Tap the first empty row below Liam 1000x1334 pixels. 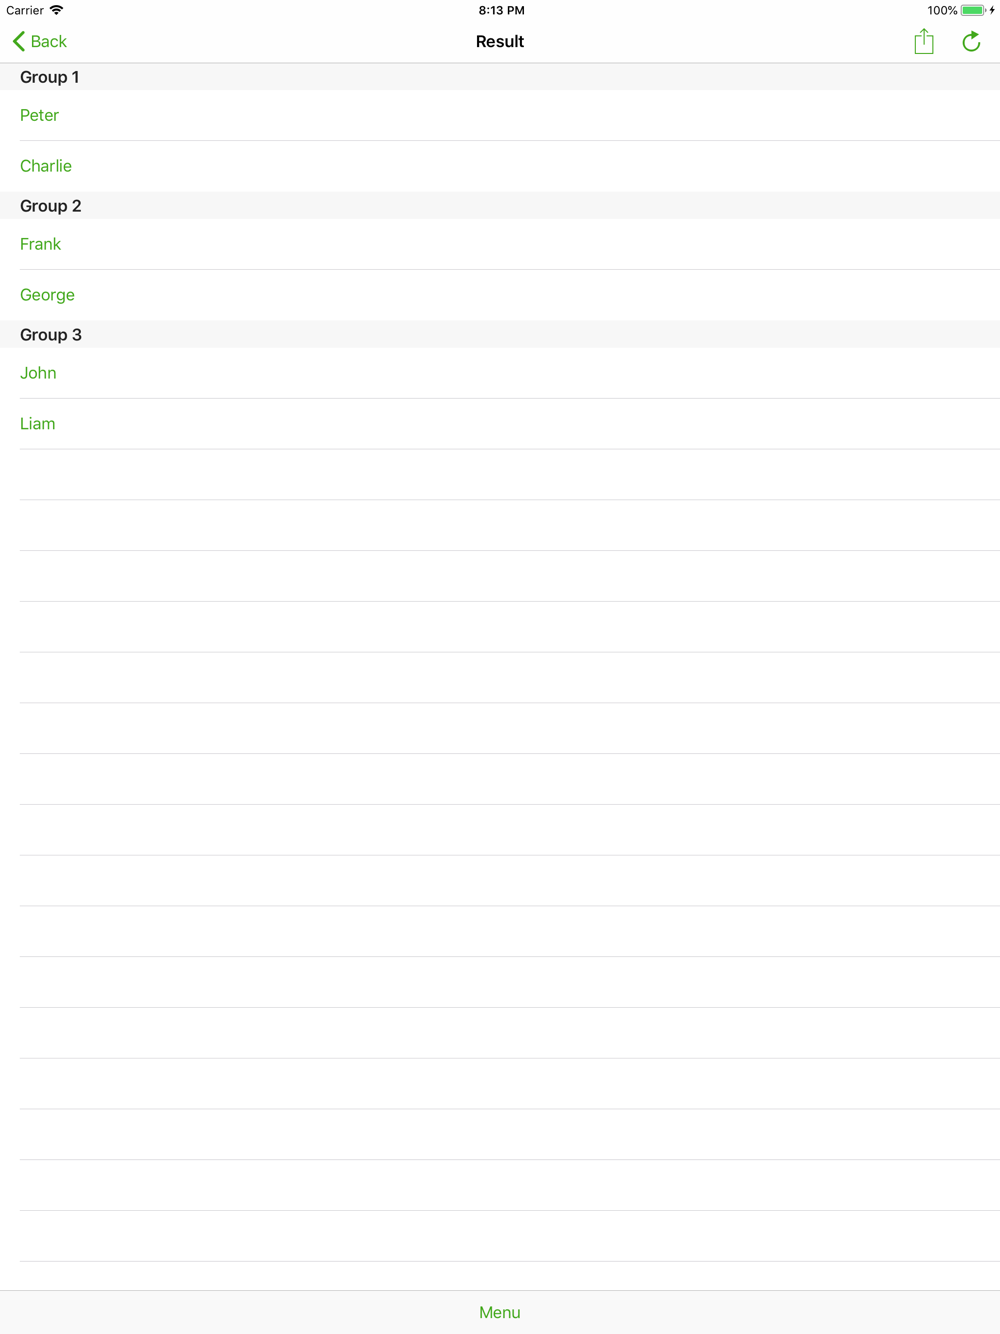coord(500,475)
